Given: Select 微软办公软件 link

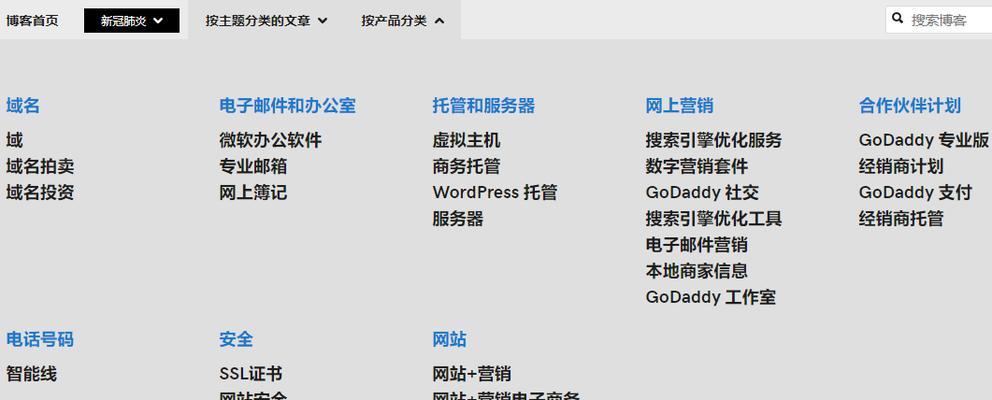Looking at the screenshot, I should pyautogui.click(x=270, y=140).
